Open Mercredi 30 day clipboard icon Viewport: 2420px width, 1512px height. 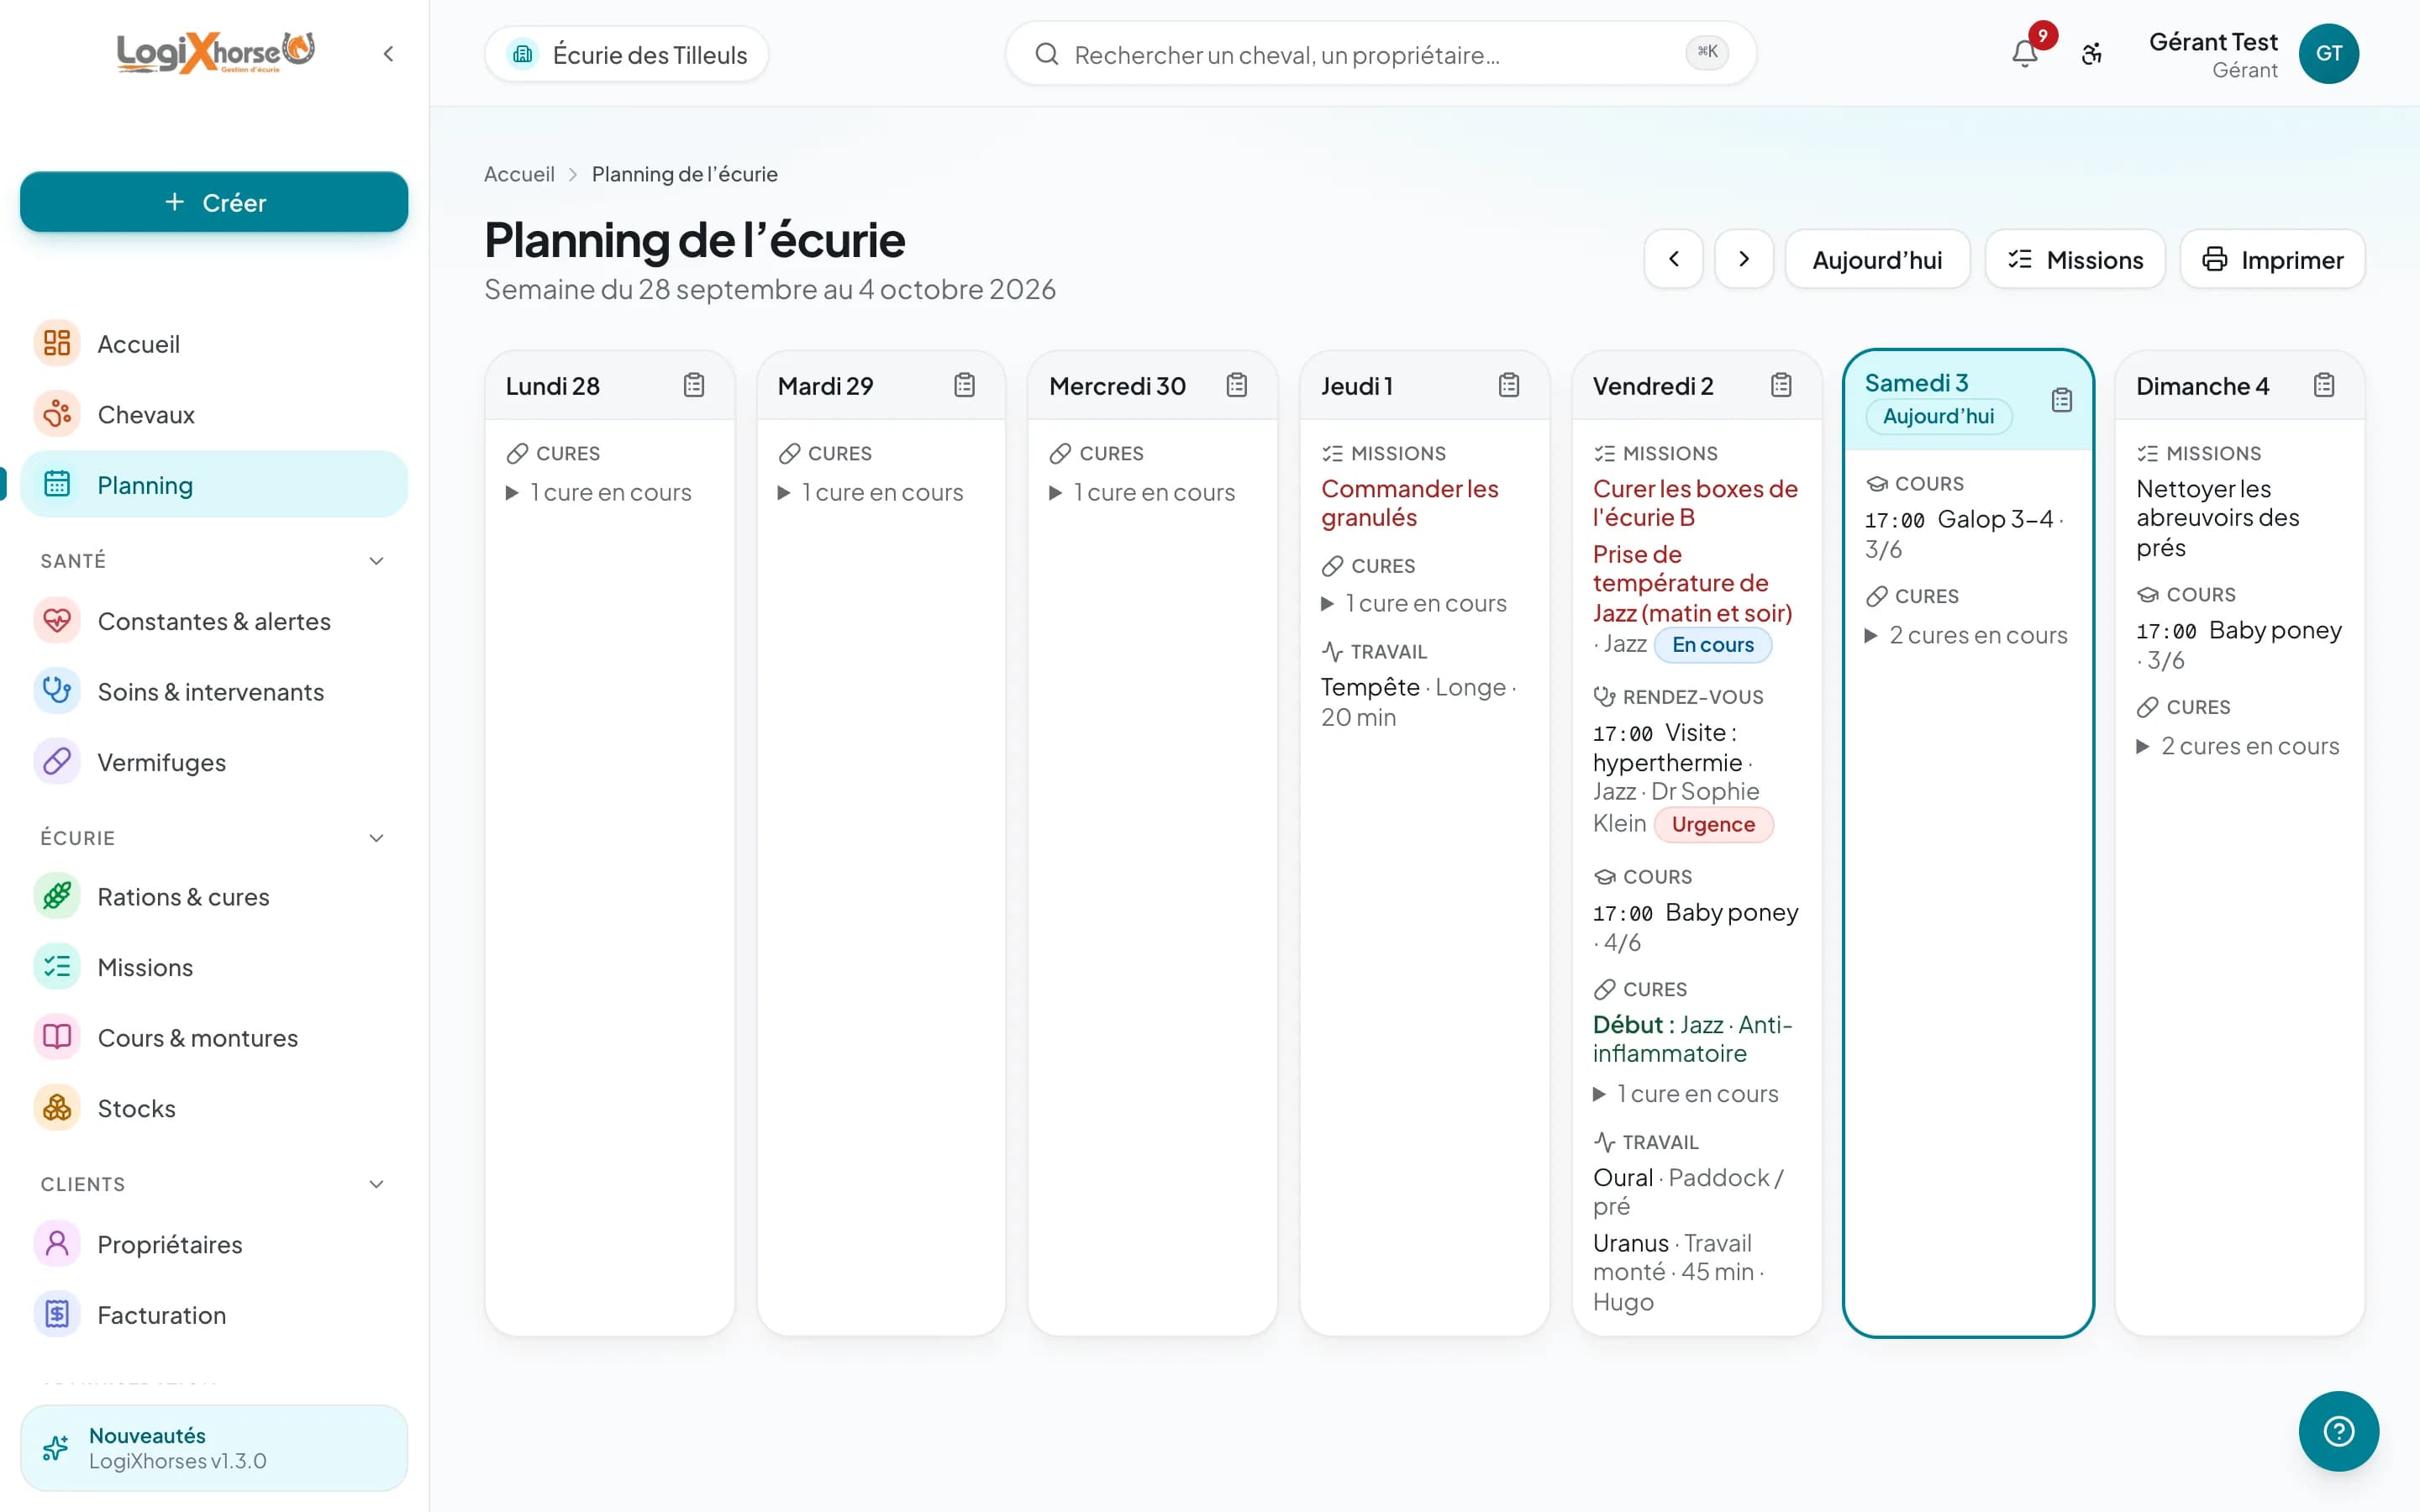click(x=1237, y=385)
